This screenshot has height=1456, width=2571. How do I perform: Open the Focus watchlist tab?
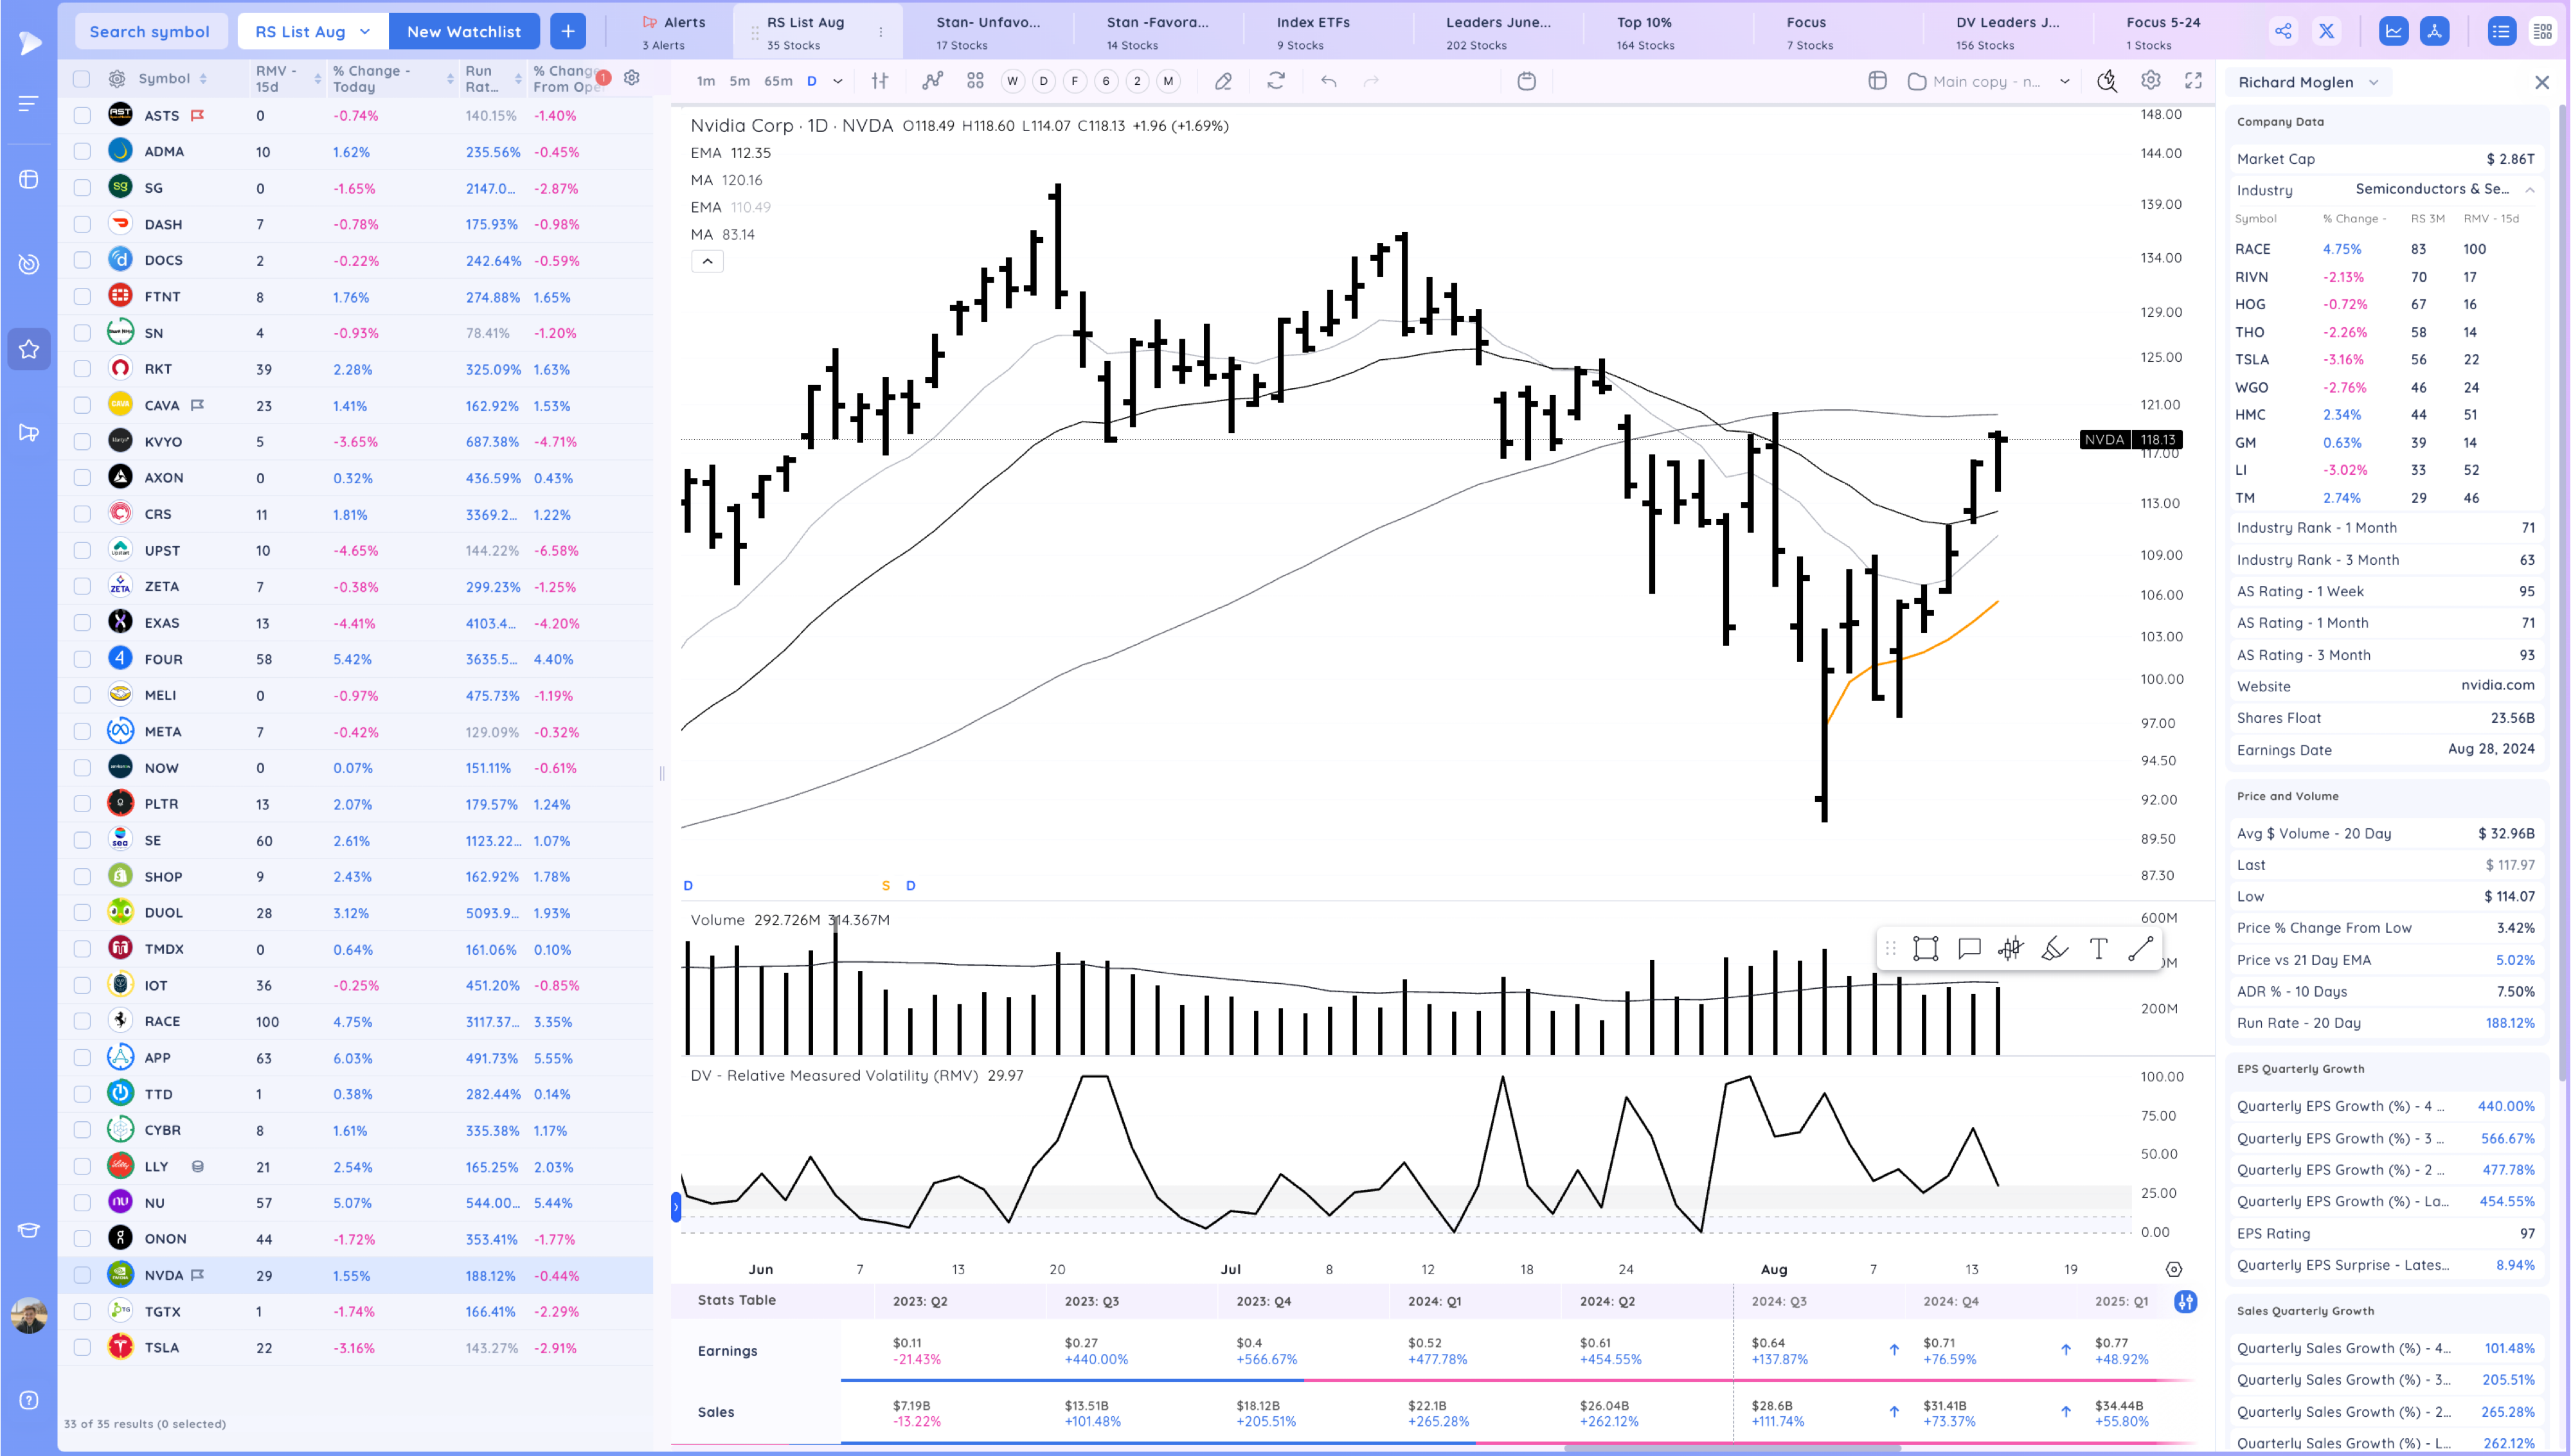point(1808,32)
